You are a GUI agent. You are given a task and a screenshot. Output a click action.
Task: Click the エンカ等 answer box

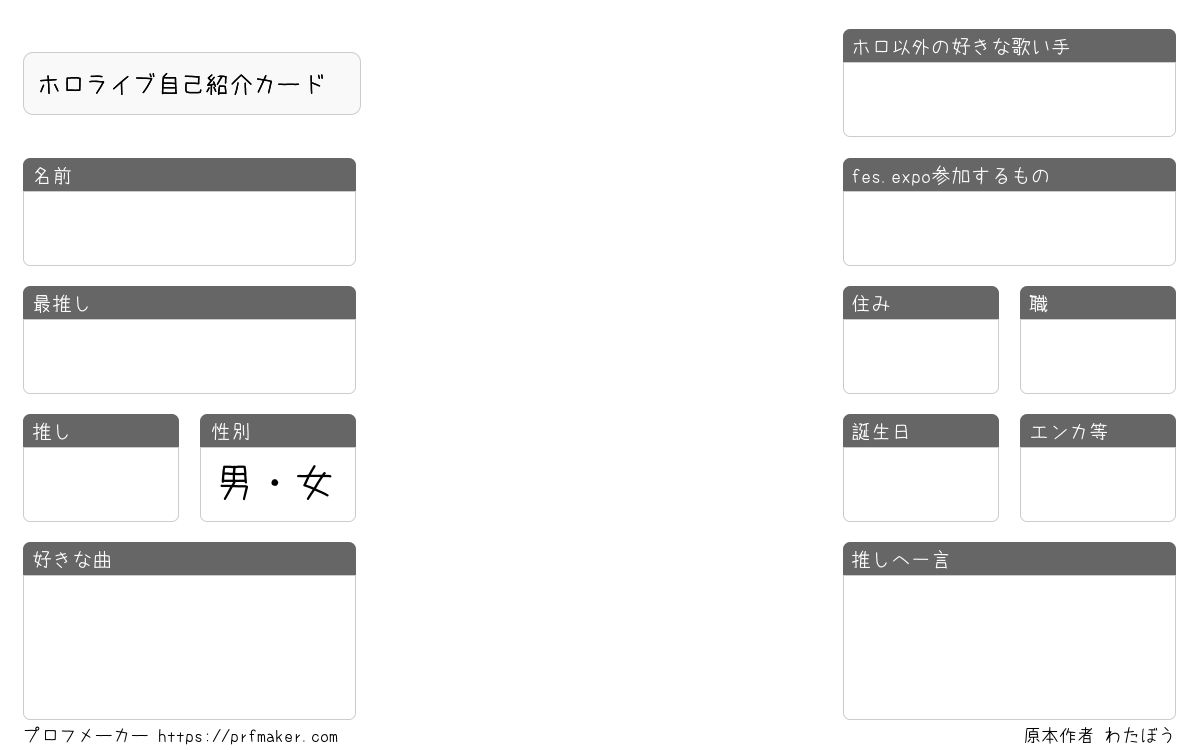[1098, 484]
